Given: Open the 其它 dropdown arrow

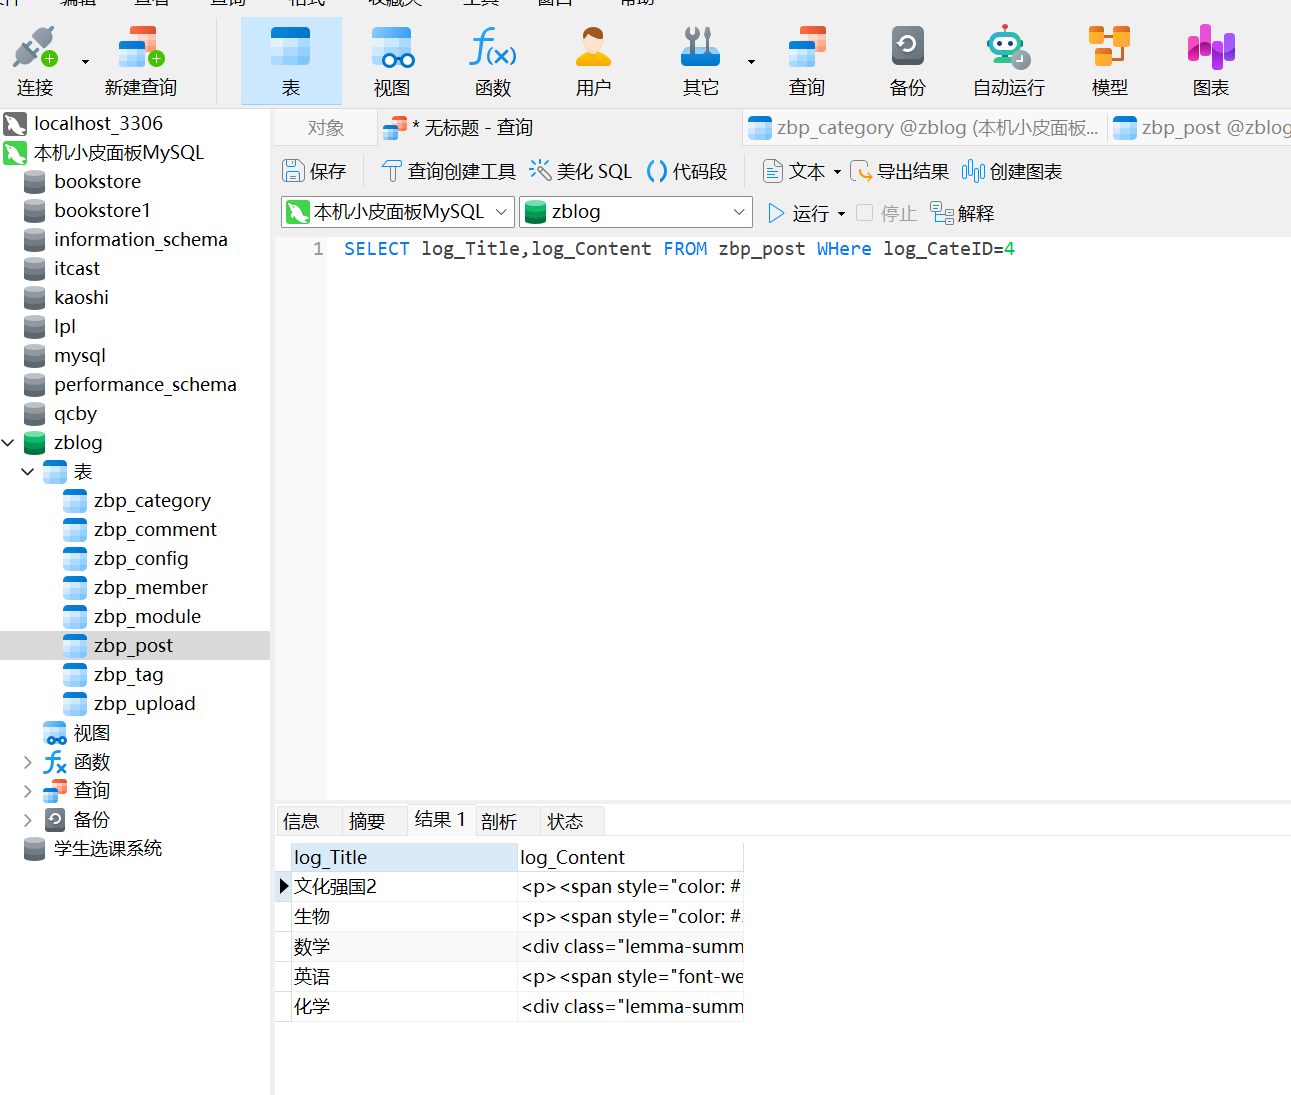Looking at the screenshot, I should [x=751, y=62].
